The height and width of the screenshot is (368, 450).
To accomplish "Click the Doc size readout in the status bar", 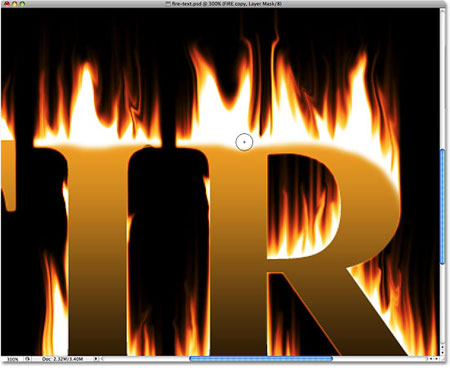I will pos(63,359).
